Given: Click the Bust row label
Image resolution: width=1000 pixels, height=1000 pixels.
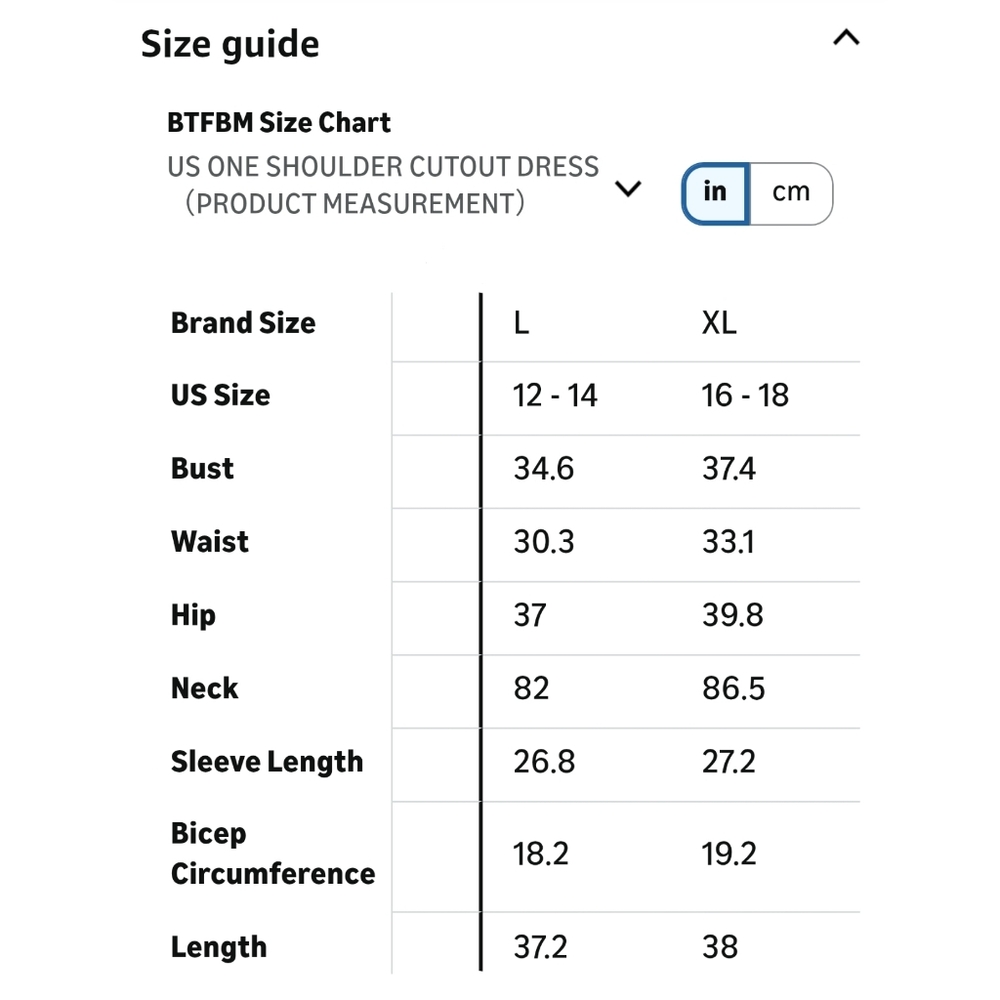Looking at the screenshot, I should click(202, 469).
